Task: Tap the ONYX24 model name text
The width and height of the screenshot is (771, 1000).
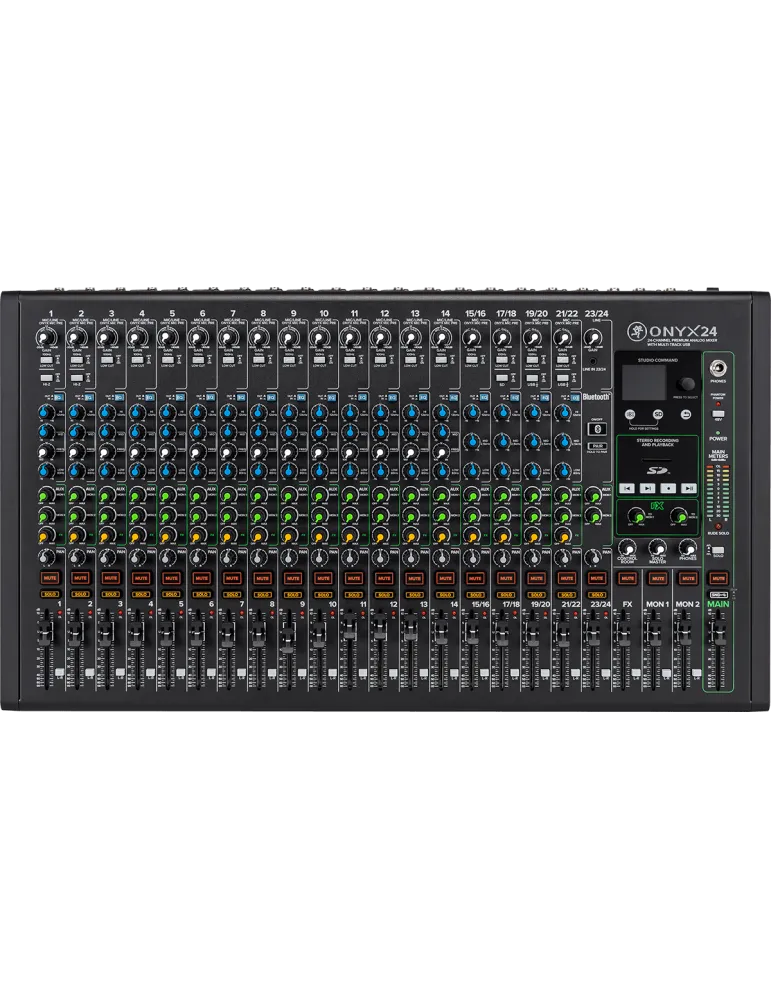Action: click(682, 331)
